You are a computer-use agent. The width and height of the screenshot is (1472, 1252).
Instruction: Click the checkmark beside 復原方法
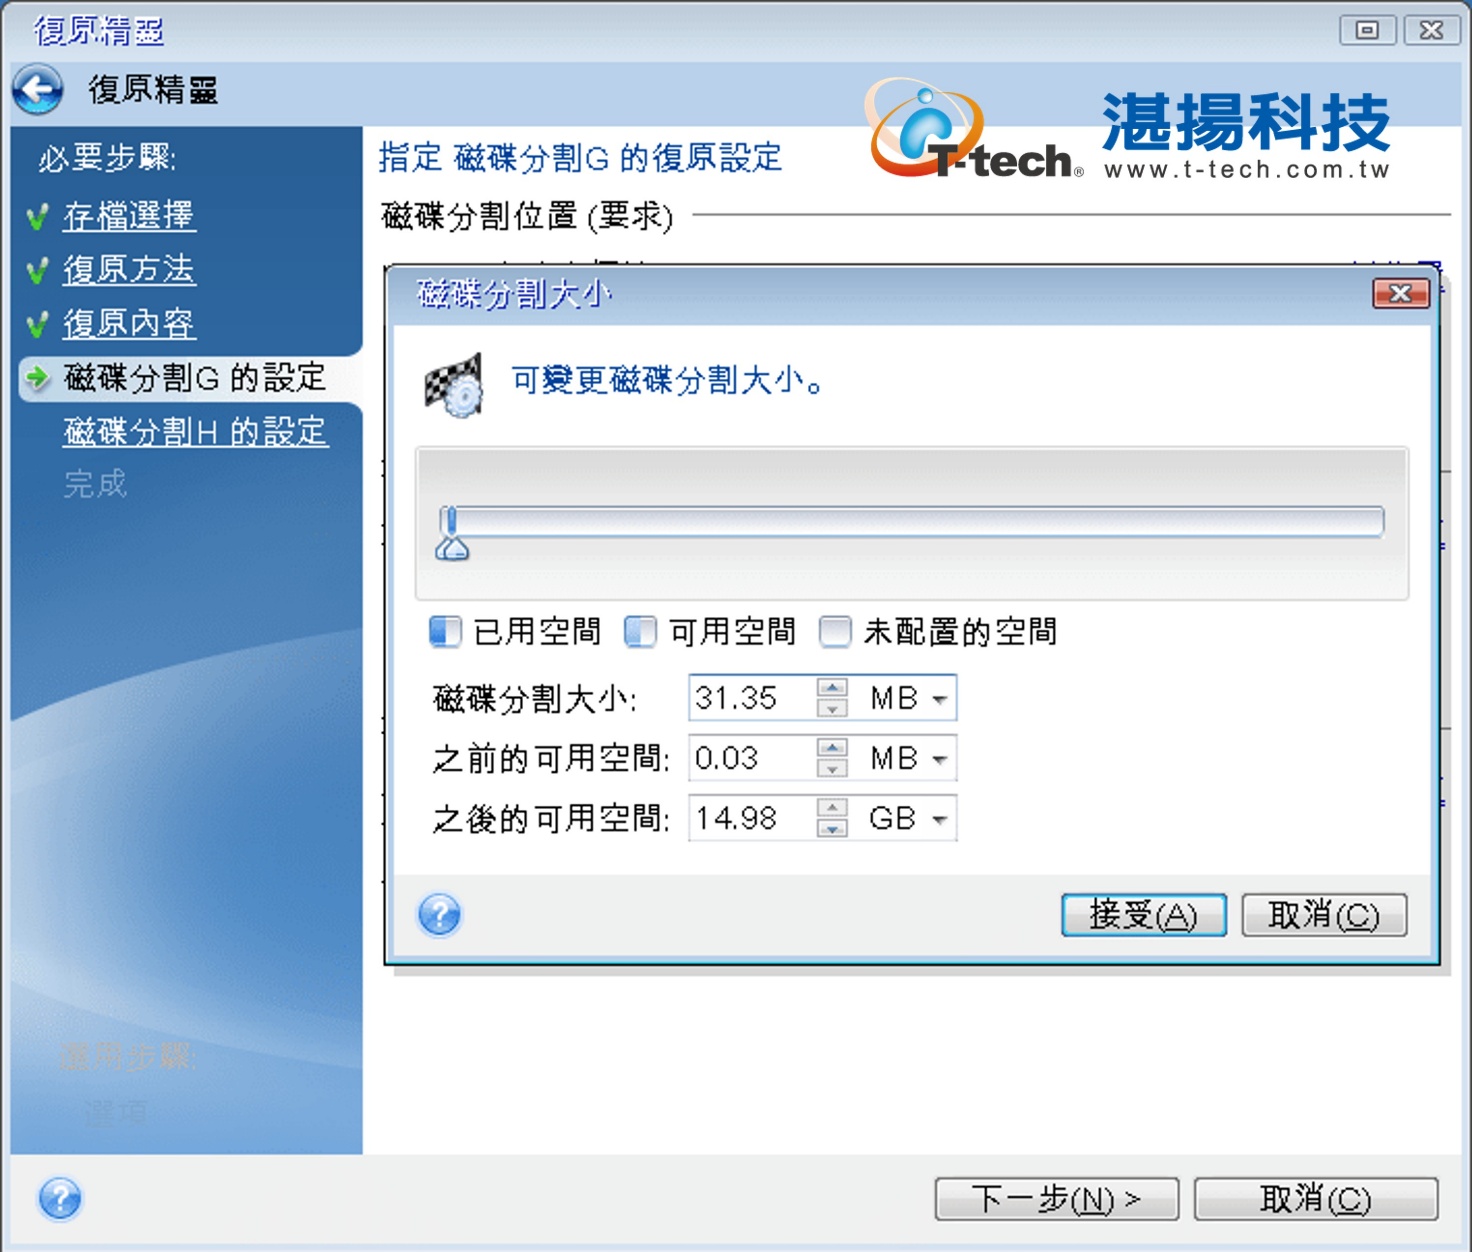(x=38, y=271)
